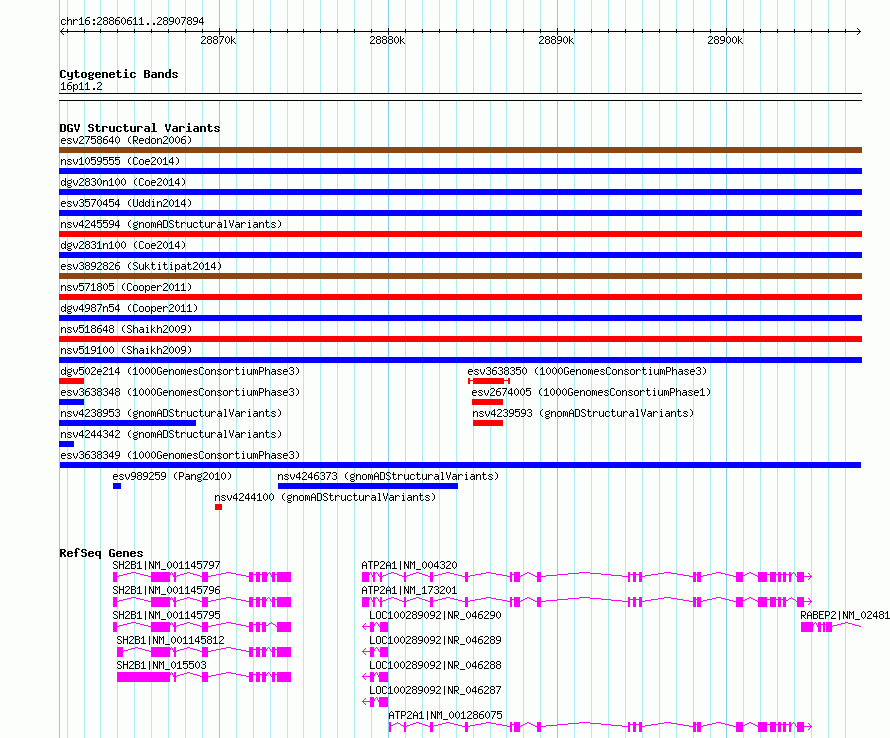Screen dimensions: 890x738
Task: Open gene label LOC100289092|NR_046288
Action: (x=435, y=665)
